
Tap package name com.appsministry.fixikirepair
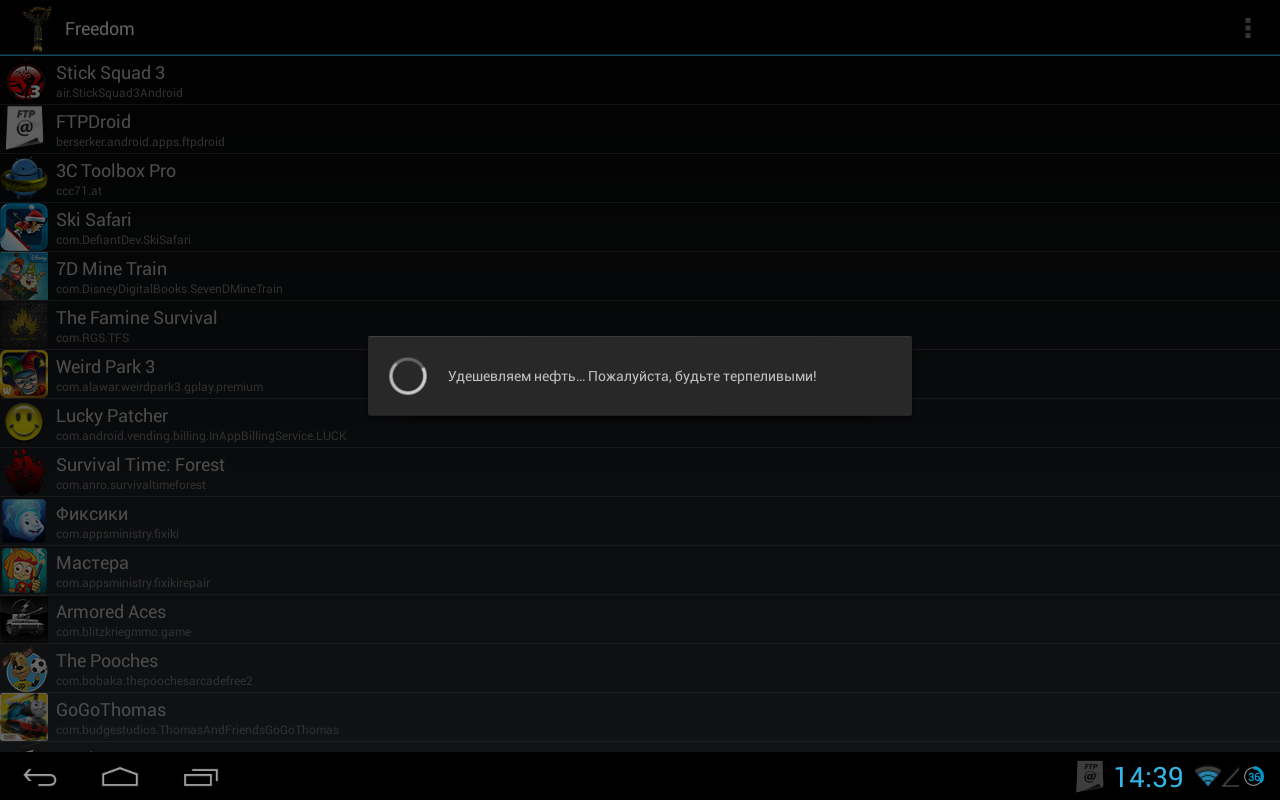coord(133,583)
